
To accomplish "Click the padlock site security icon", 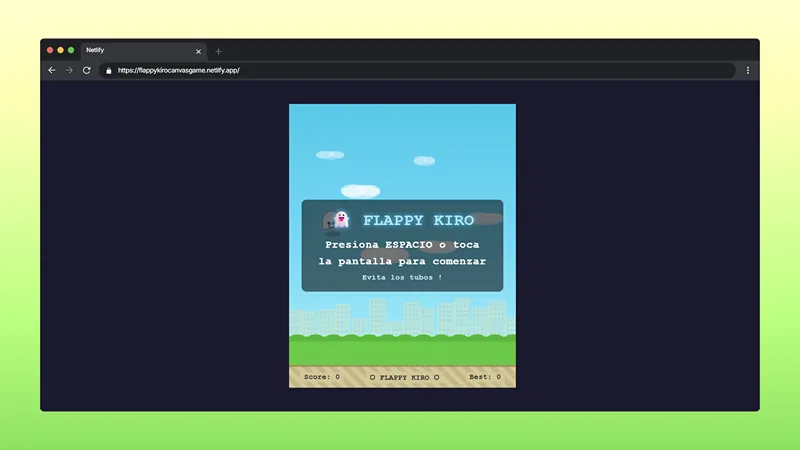I will [108, 71].
